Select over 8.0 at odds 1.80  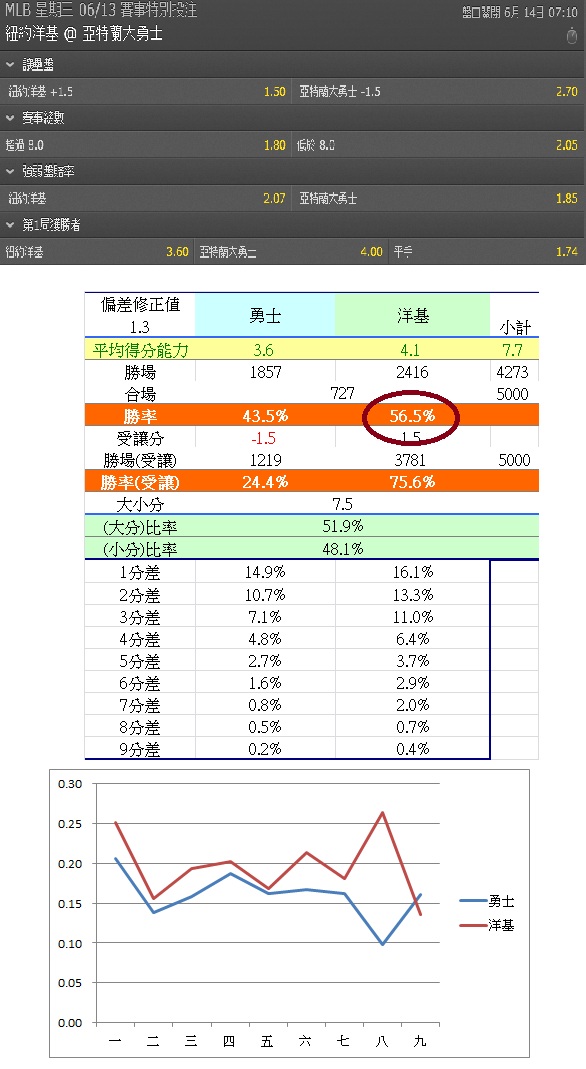pyautogui.click(x=146, y=145)
